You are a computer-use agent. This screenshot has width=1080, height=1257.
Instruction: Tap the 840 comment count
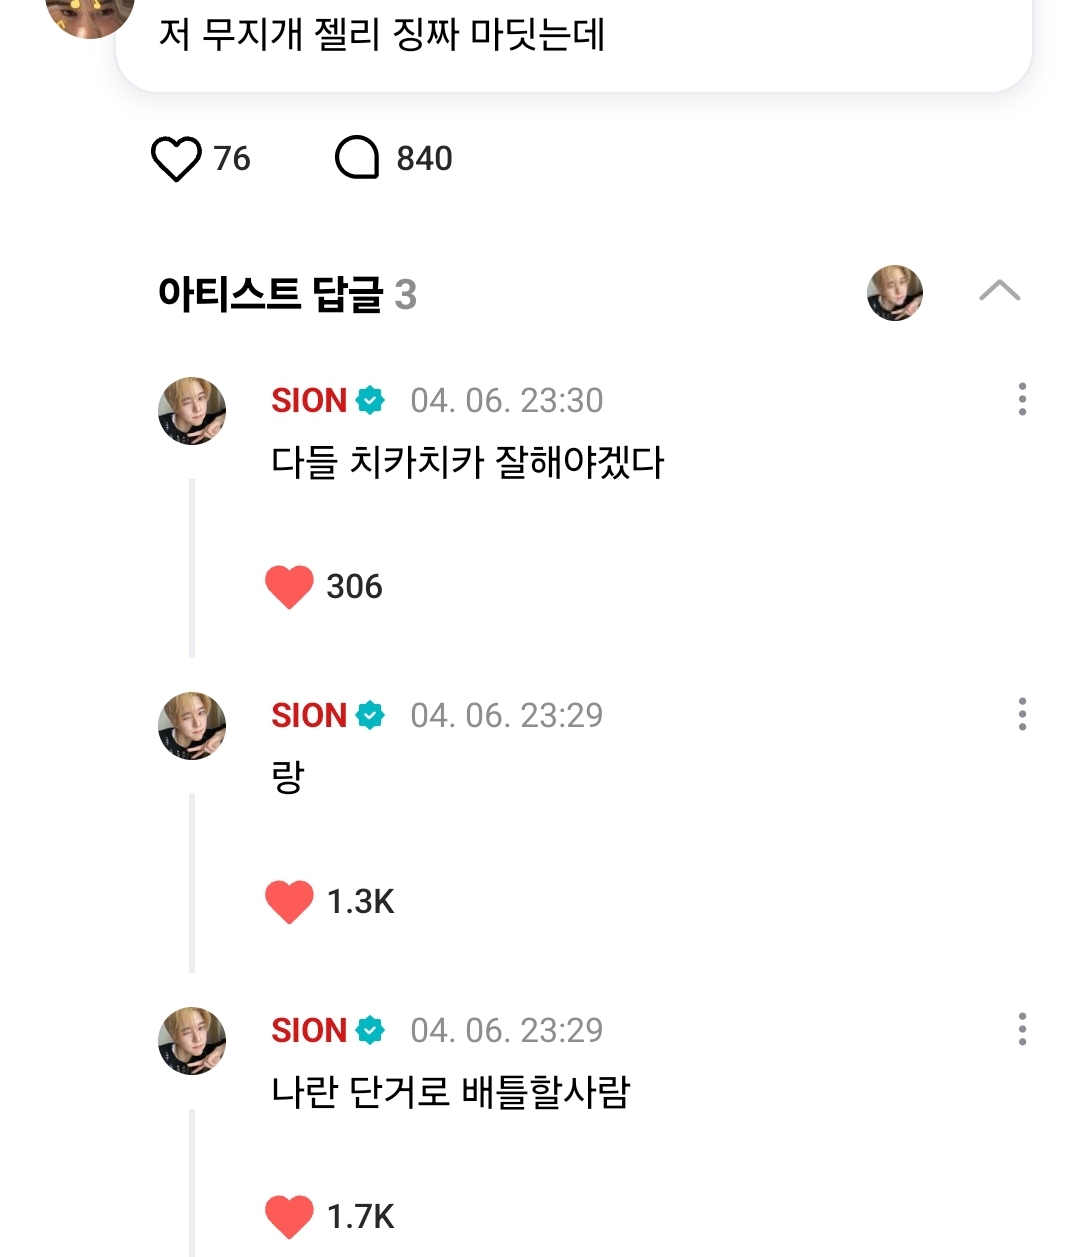[x=424, y=159]
